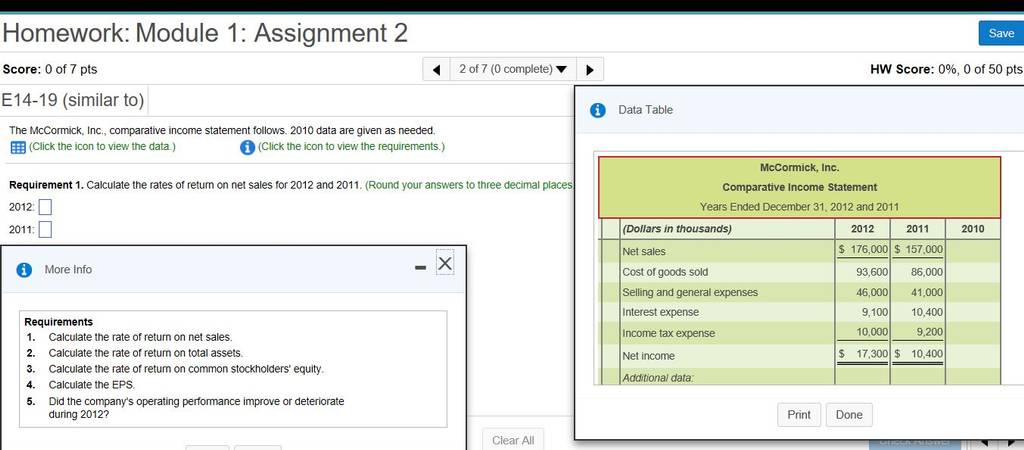Click the data table grid icon
This screenshot has height=450, width=1024.
pyautogui.click(x=18, y=148)
